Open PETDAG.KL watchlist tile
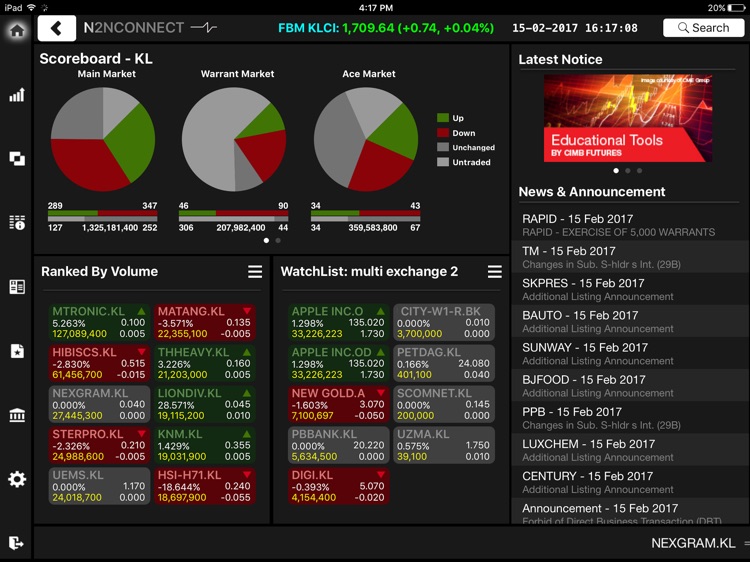The image size is (750, 562). [444, 363]
